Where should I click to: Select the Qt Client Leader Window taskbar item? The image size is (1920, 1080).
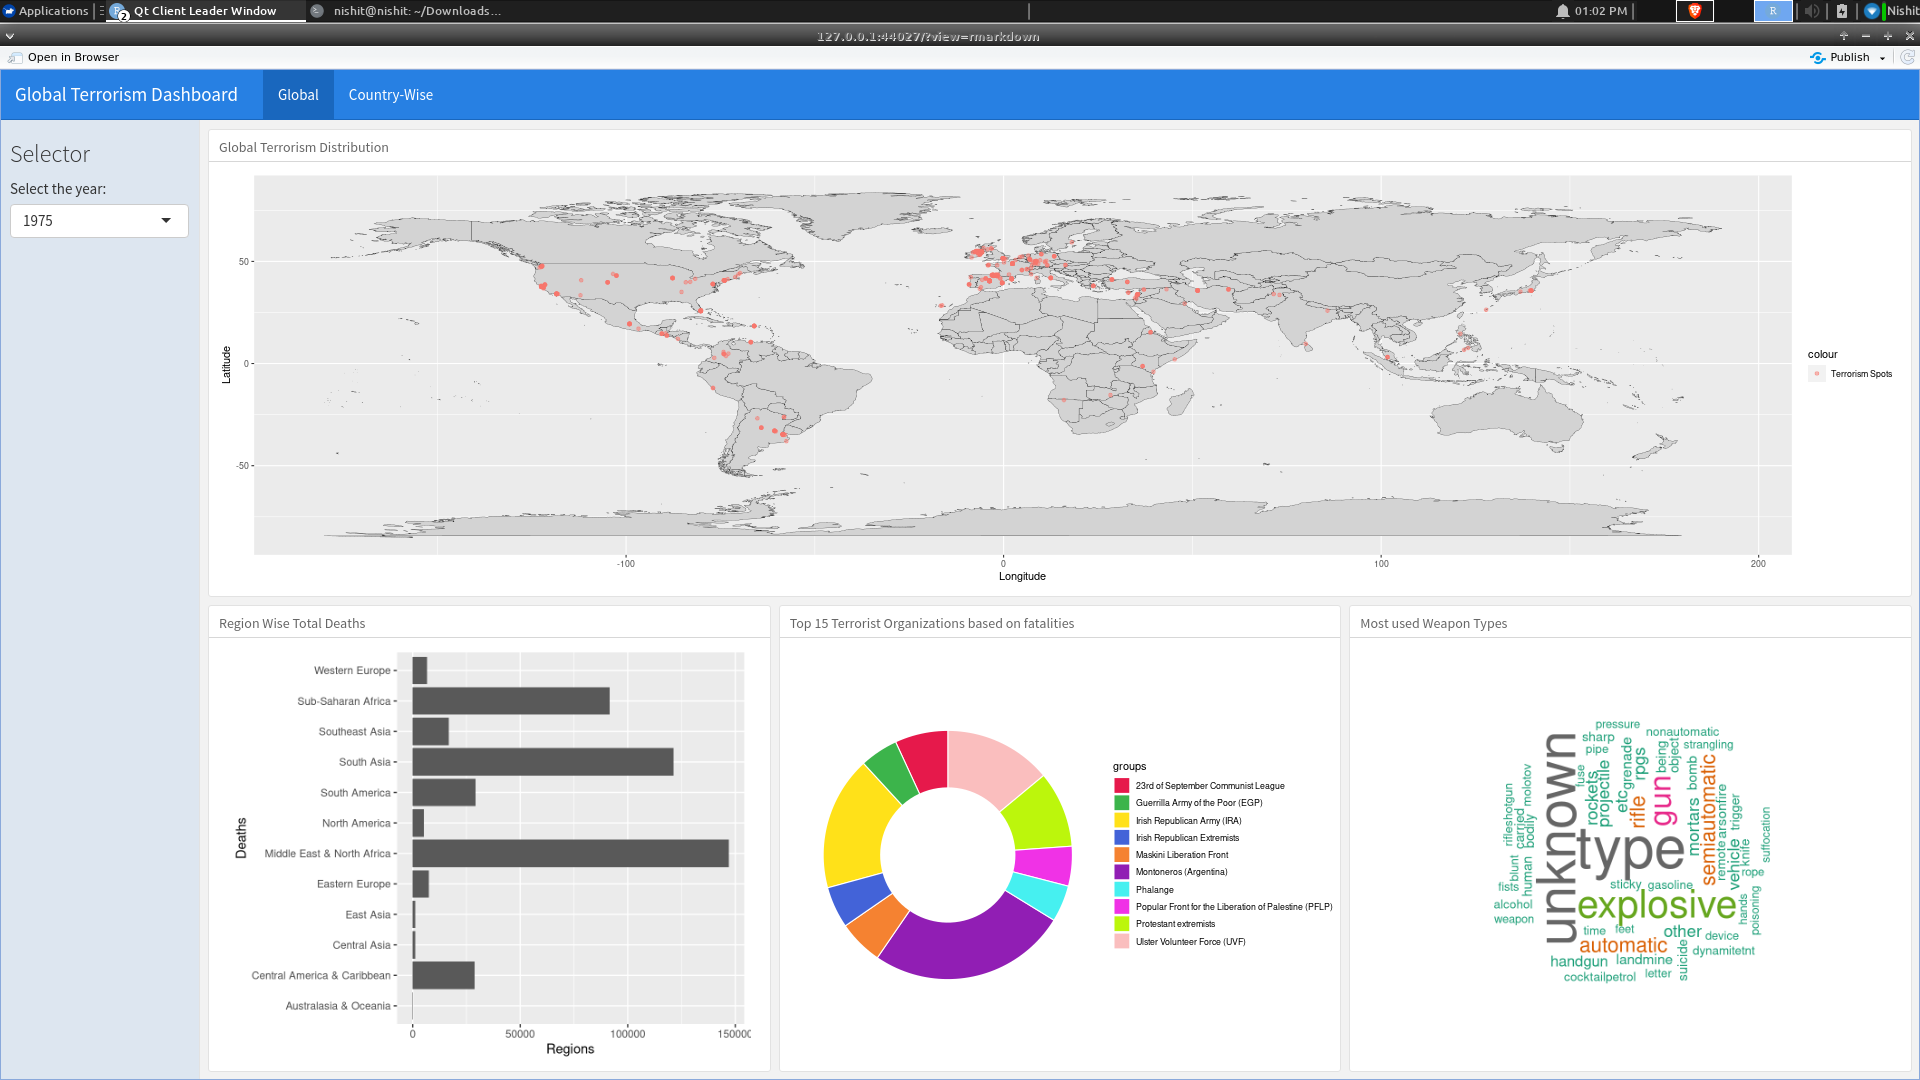click(x=205, y=11)
